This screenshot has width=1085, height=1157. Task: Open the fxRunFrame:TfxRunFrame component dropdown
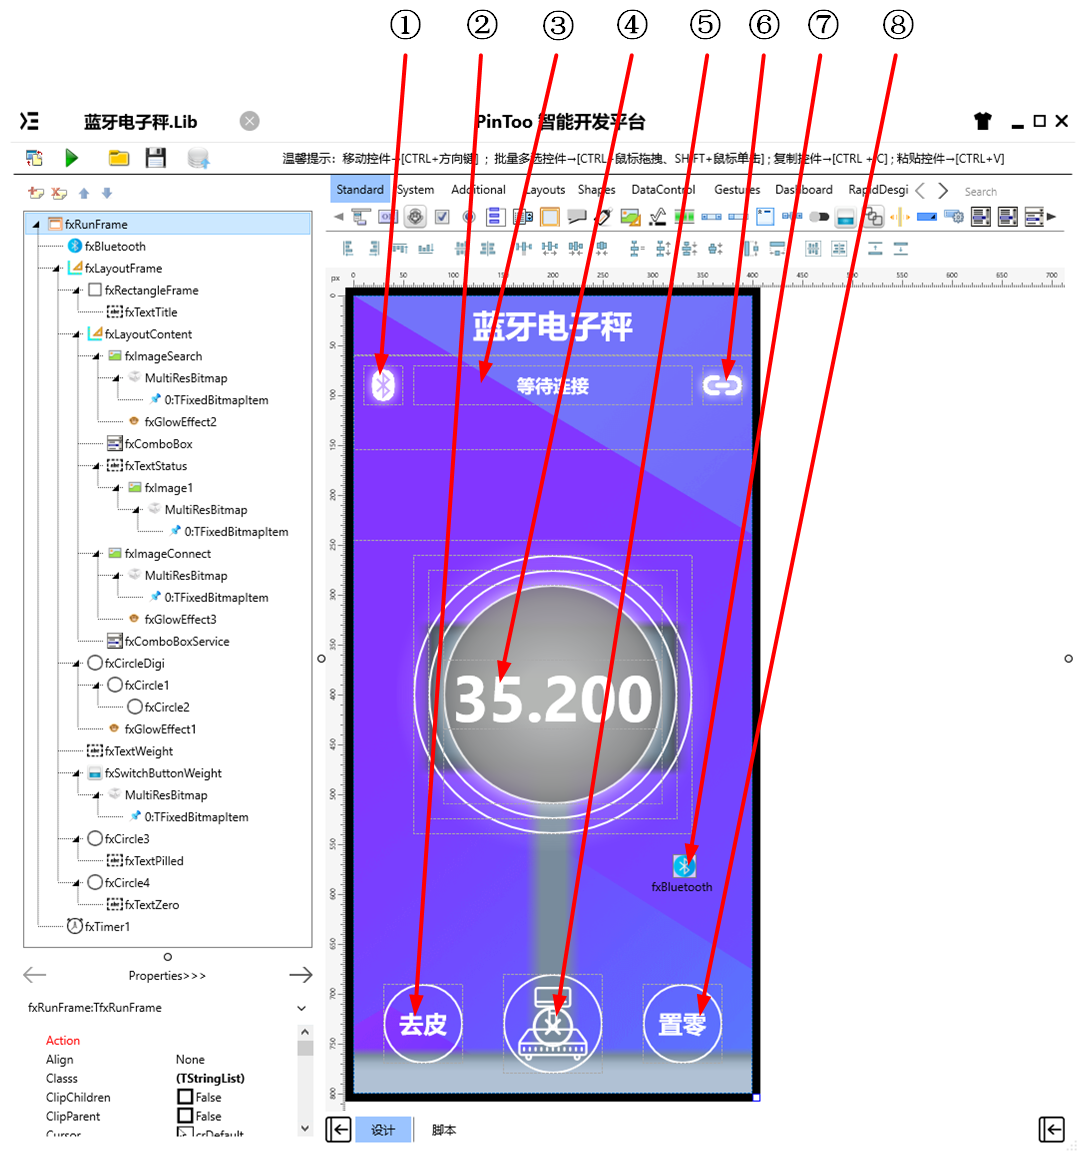coord(301,1008)
